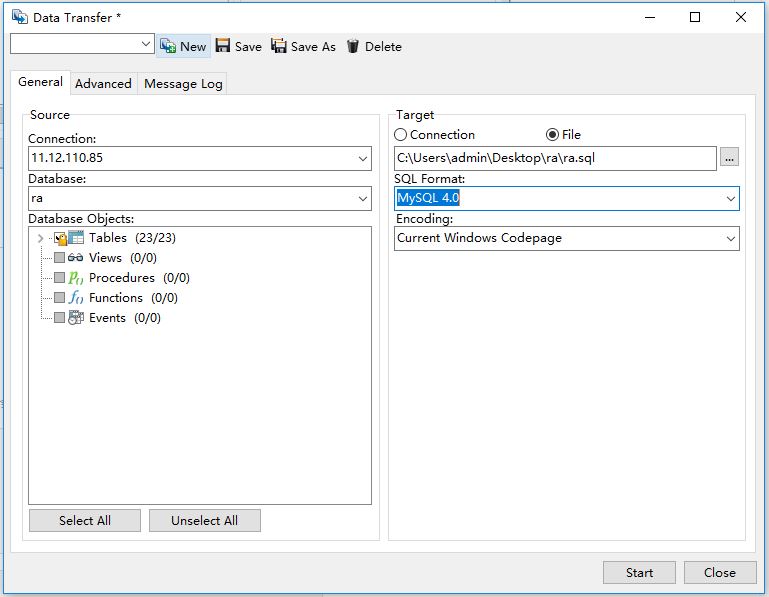
Task: Click the Start button
Action: pyautogui.click(x=639, y=572)
